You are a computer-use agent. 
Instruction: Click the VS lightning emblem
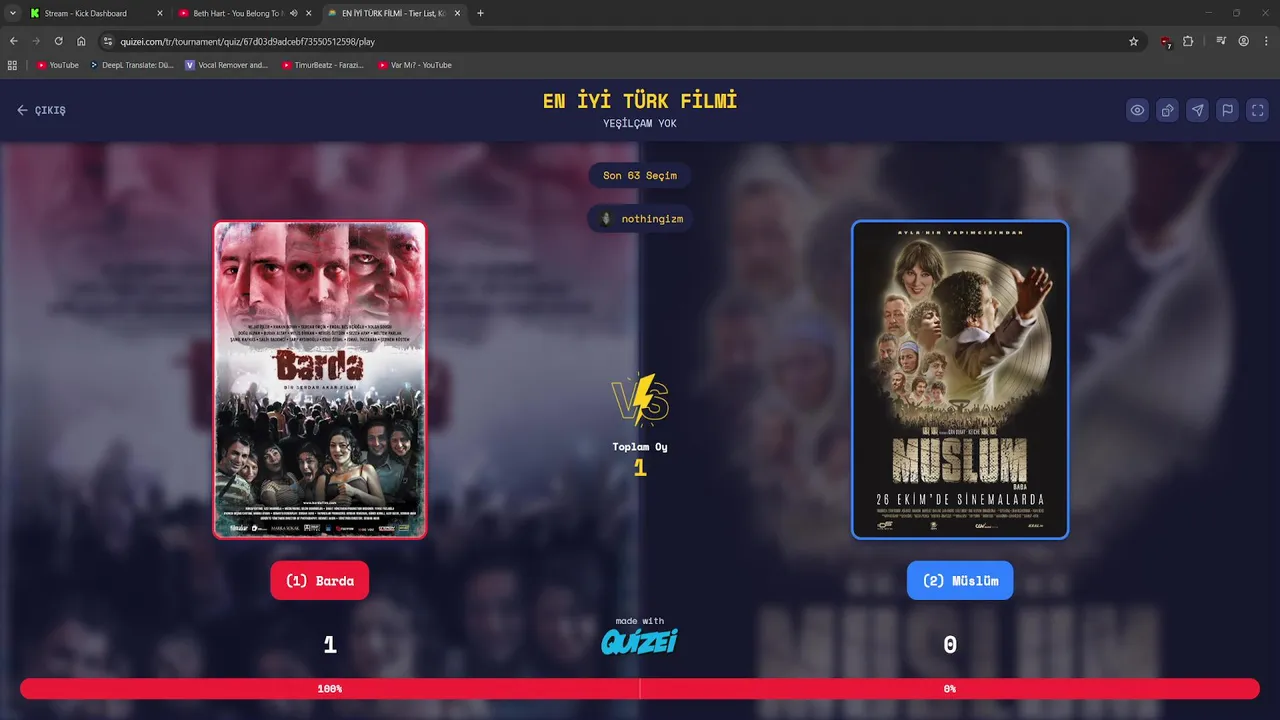[640, 400]
